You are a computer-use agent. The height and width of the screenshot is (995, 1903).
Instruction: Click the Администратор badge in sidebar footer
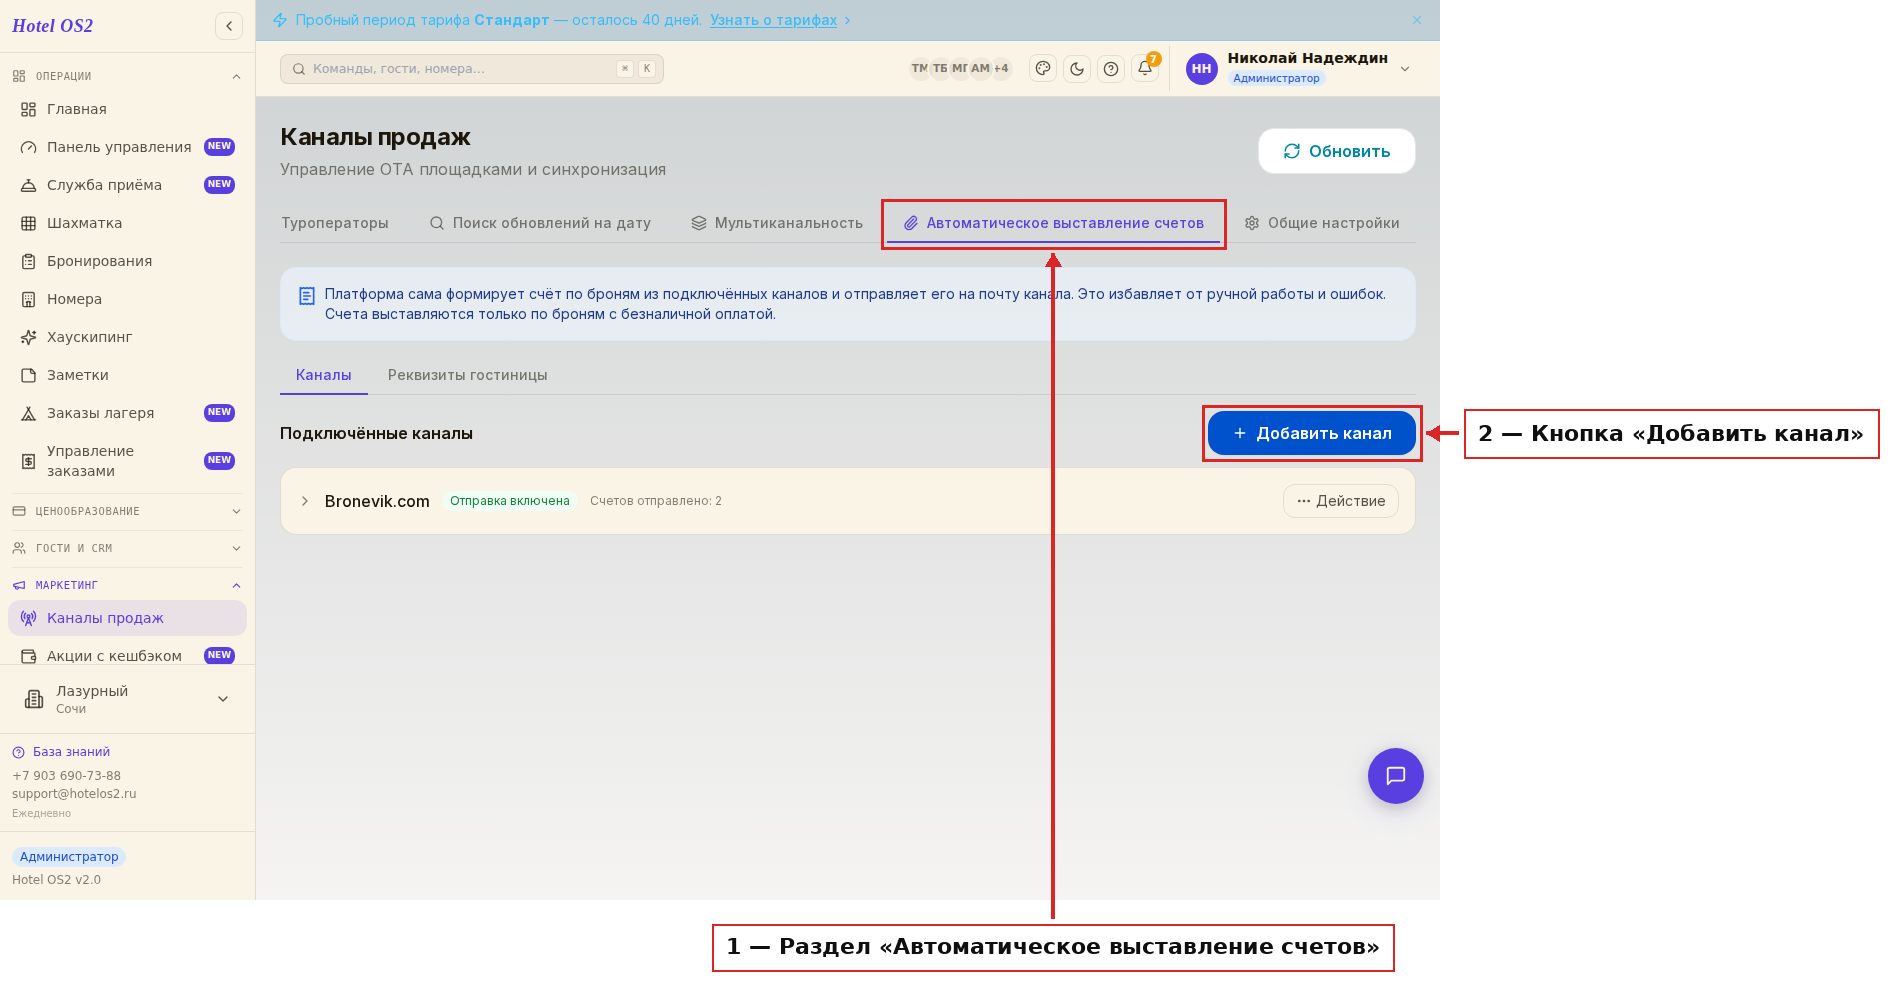coord(69,857)
